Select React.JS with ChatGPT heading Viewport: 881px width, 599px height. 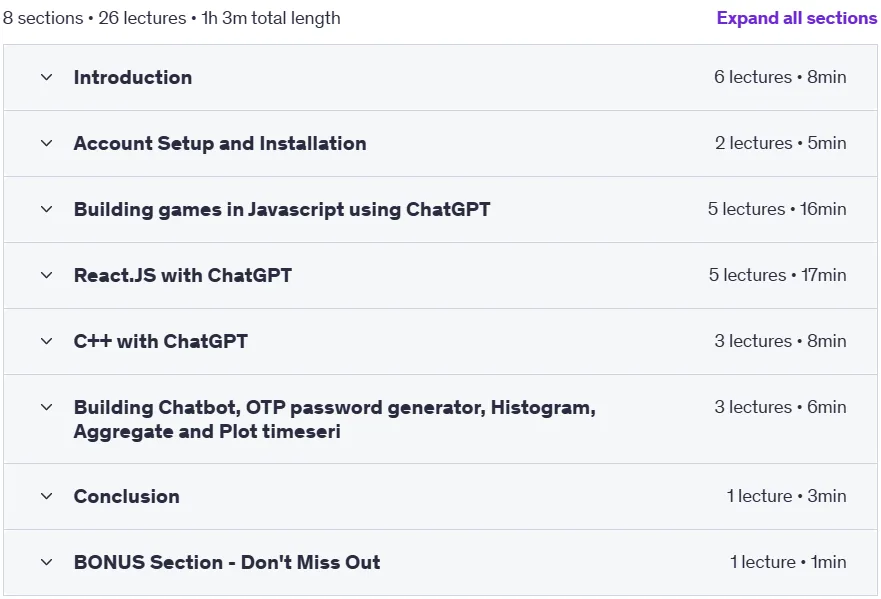pyautogui.click(x=183, y=275)
